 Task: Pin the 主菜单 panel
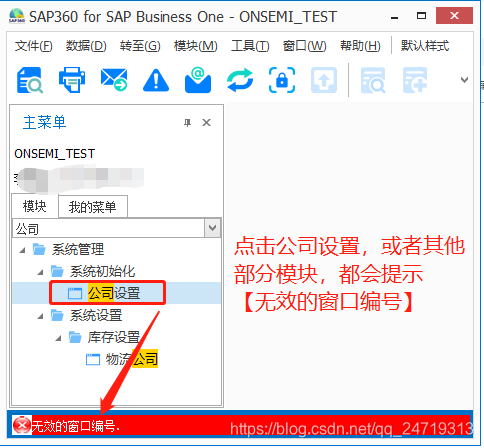click(188, 123)
